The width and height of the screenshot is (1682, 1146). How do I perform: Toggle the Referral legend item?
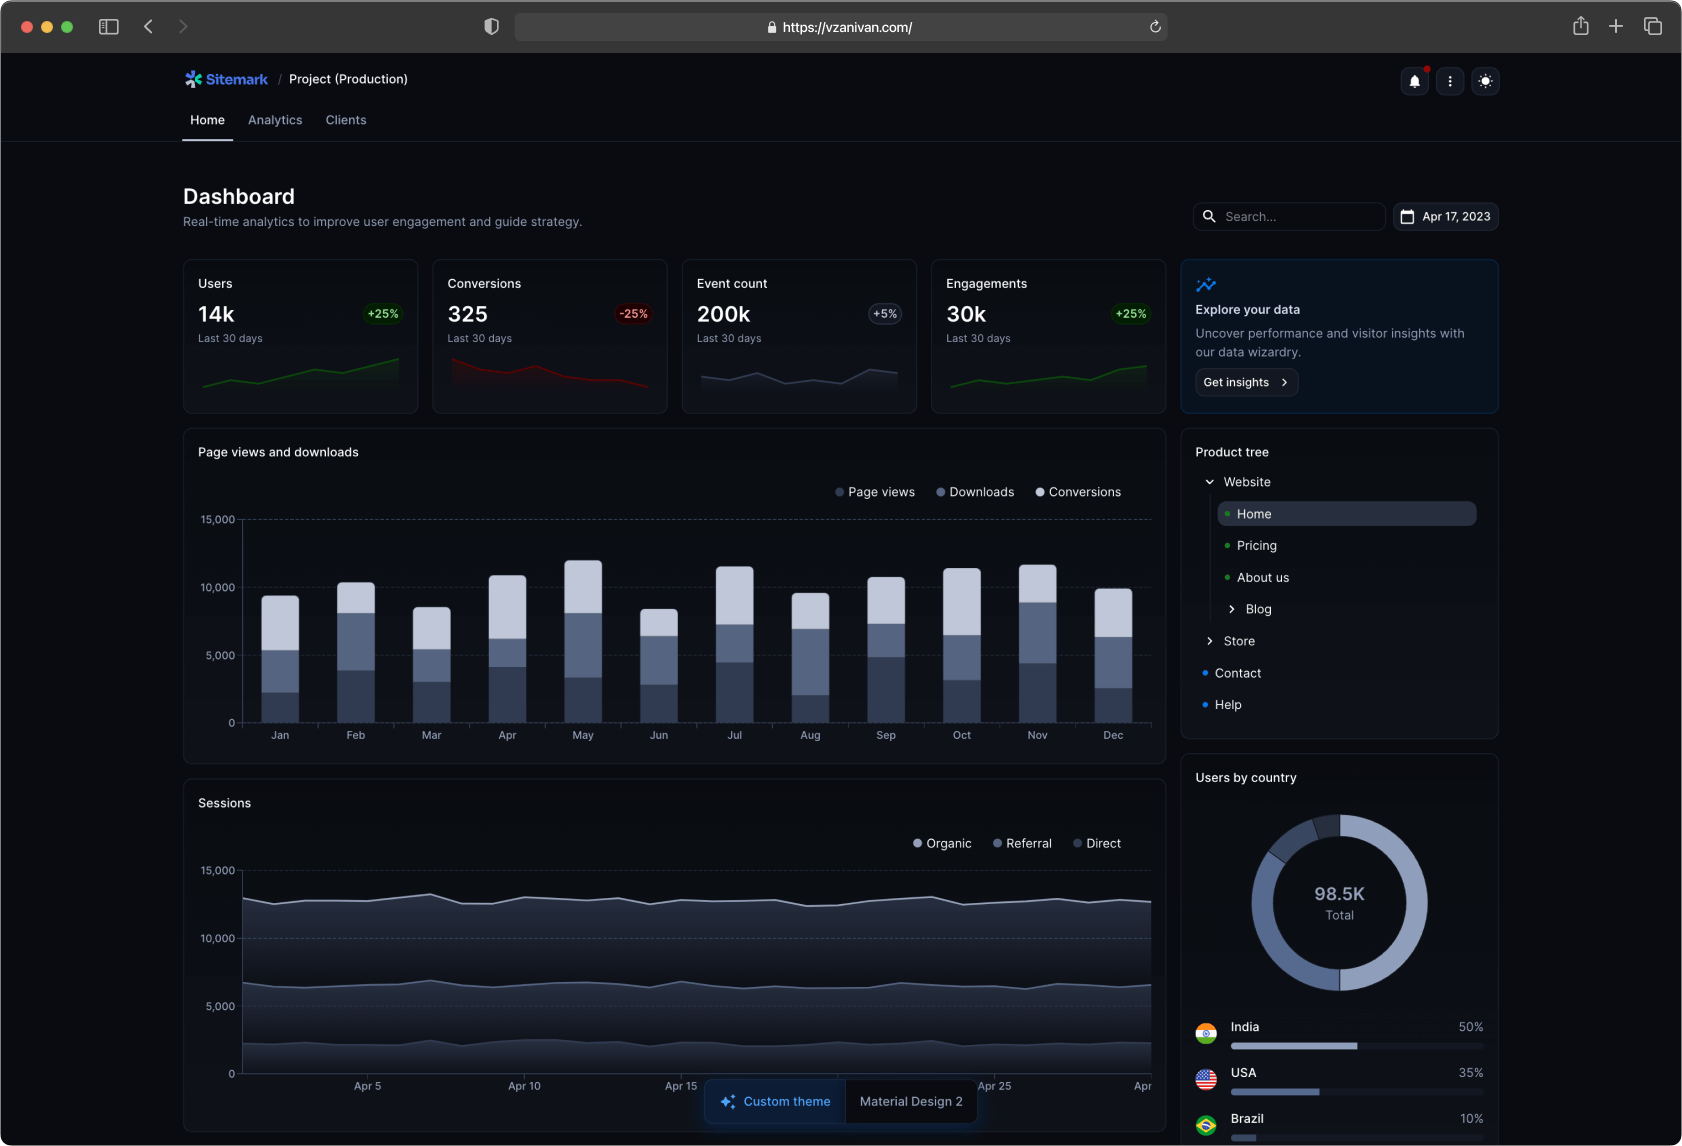(x=1022, y=843)
